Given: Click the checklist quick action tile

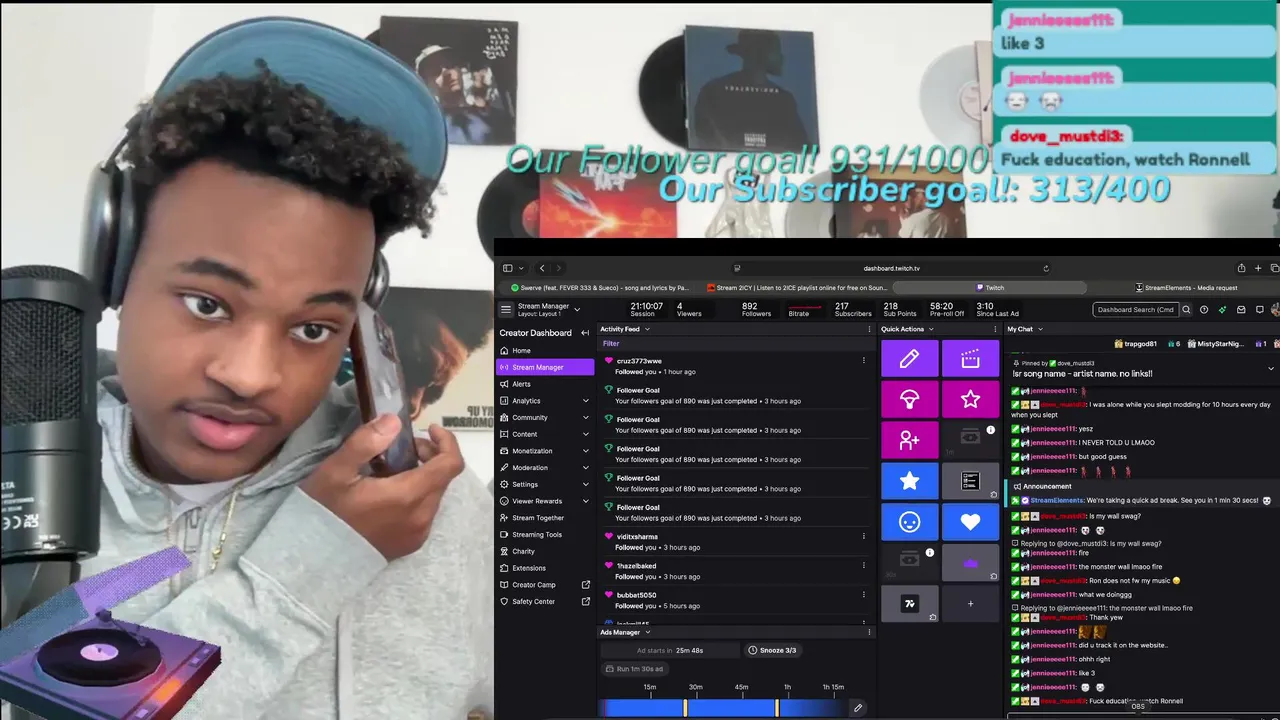Looking at the screenshot, I should (x=970, y=481).
